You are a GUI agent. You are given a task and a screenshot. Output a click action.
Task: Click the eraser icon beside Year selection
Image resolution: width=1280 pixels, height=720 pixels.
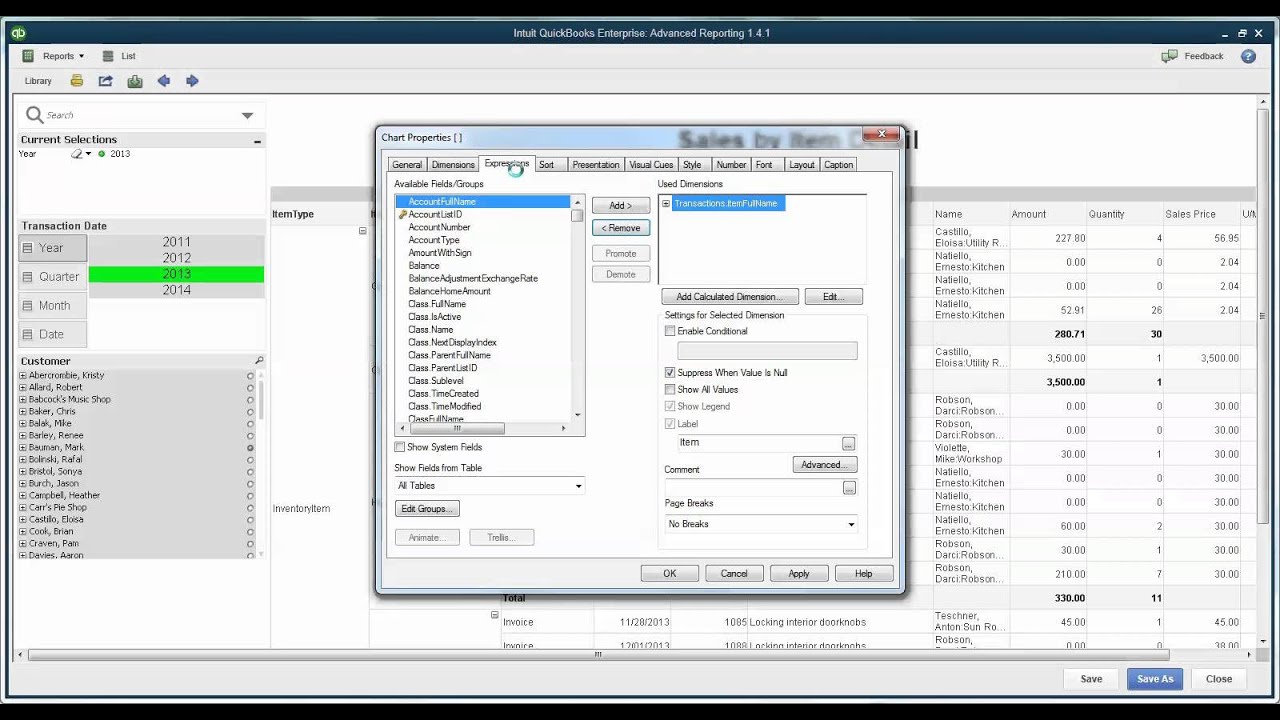[76, 154]
